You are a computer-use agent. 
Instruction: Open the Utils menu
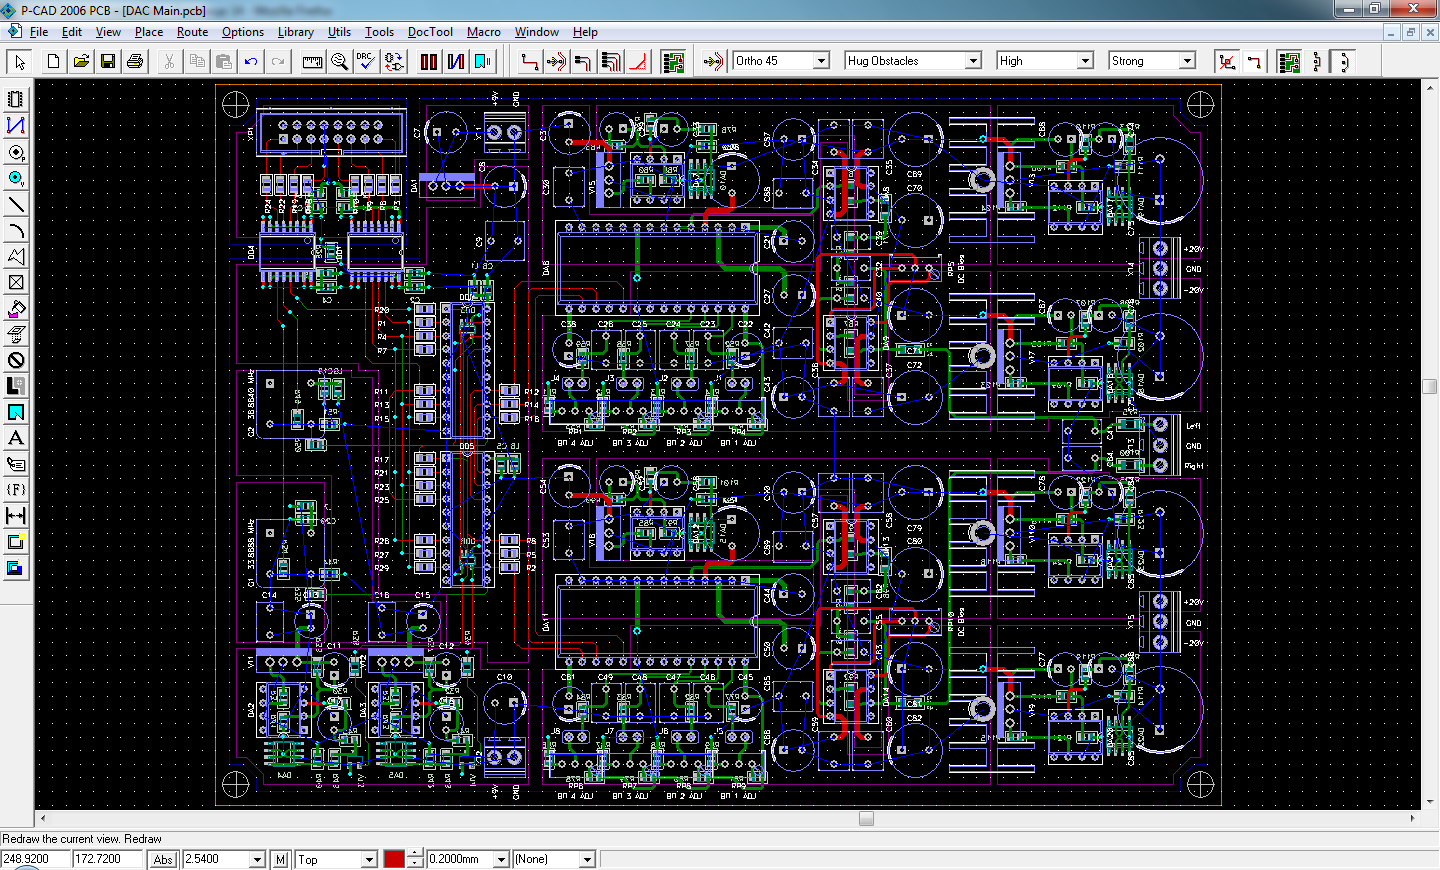coord(340,32)
